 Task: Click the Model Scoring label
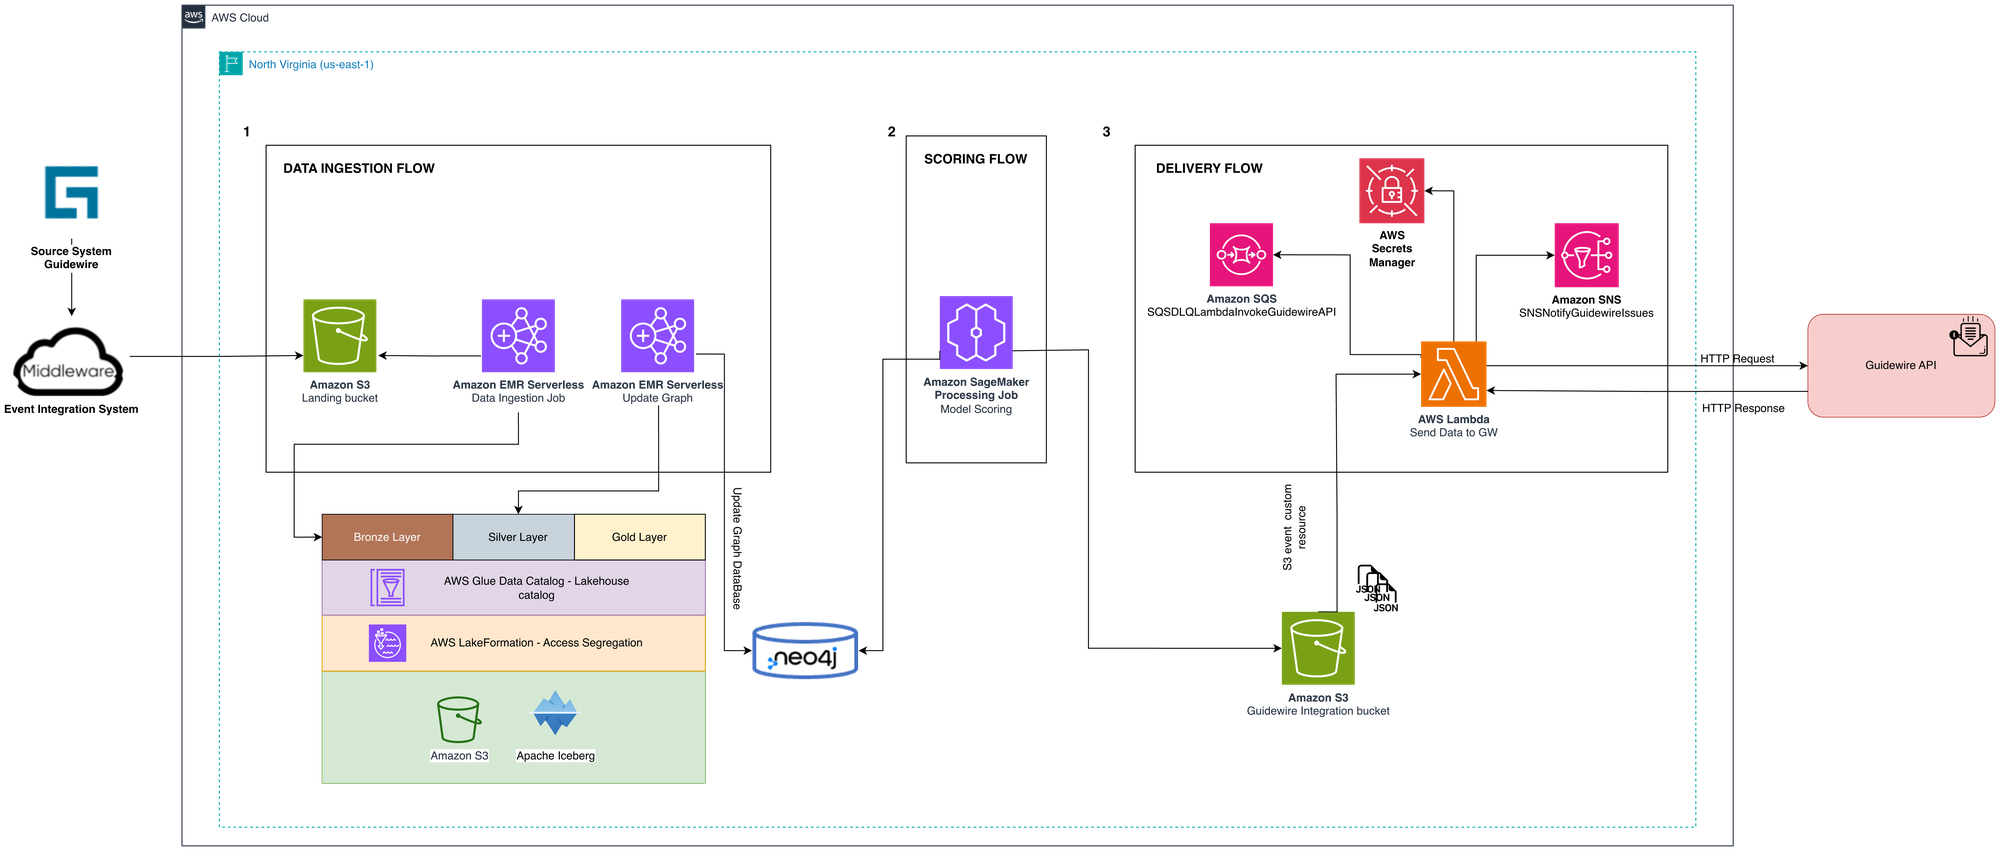976,409
